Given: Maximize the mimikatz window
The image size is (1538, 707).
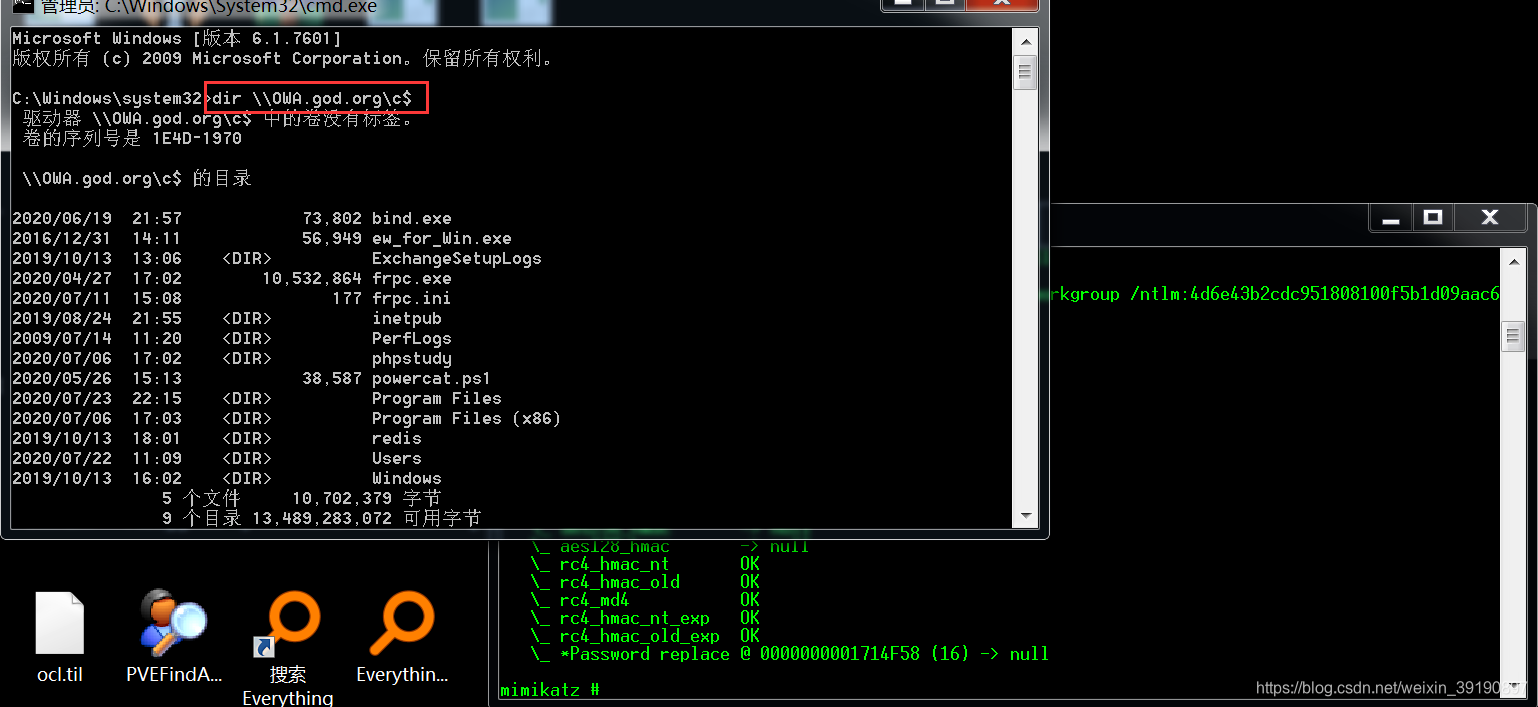Looking at the screenshot, I should 1433,218.
